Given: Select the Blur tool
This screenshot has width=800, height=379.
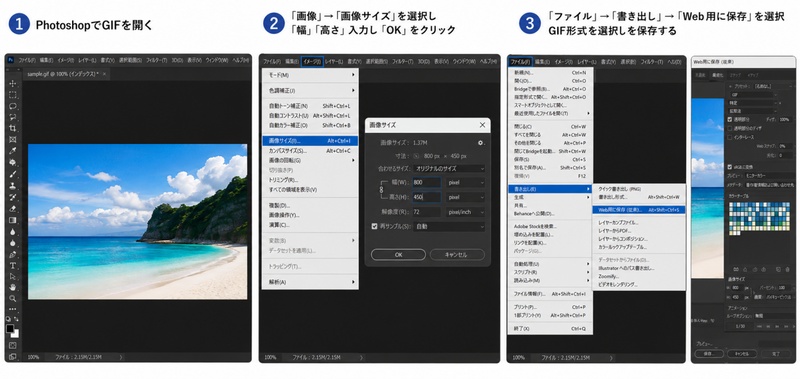Looking at the screenshot, I should [13, 232].
